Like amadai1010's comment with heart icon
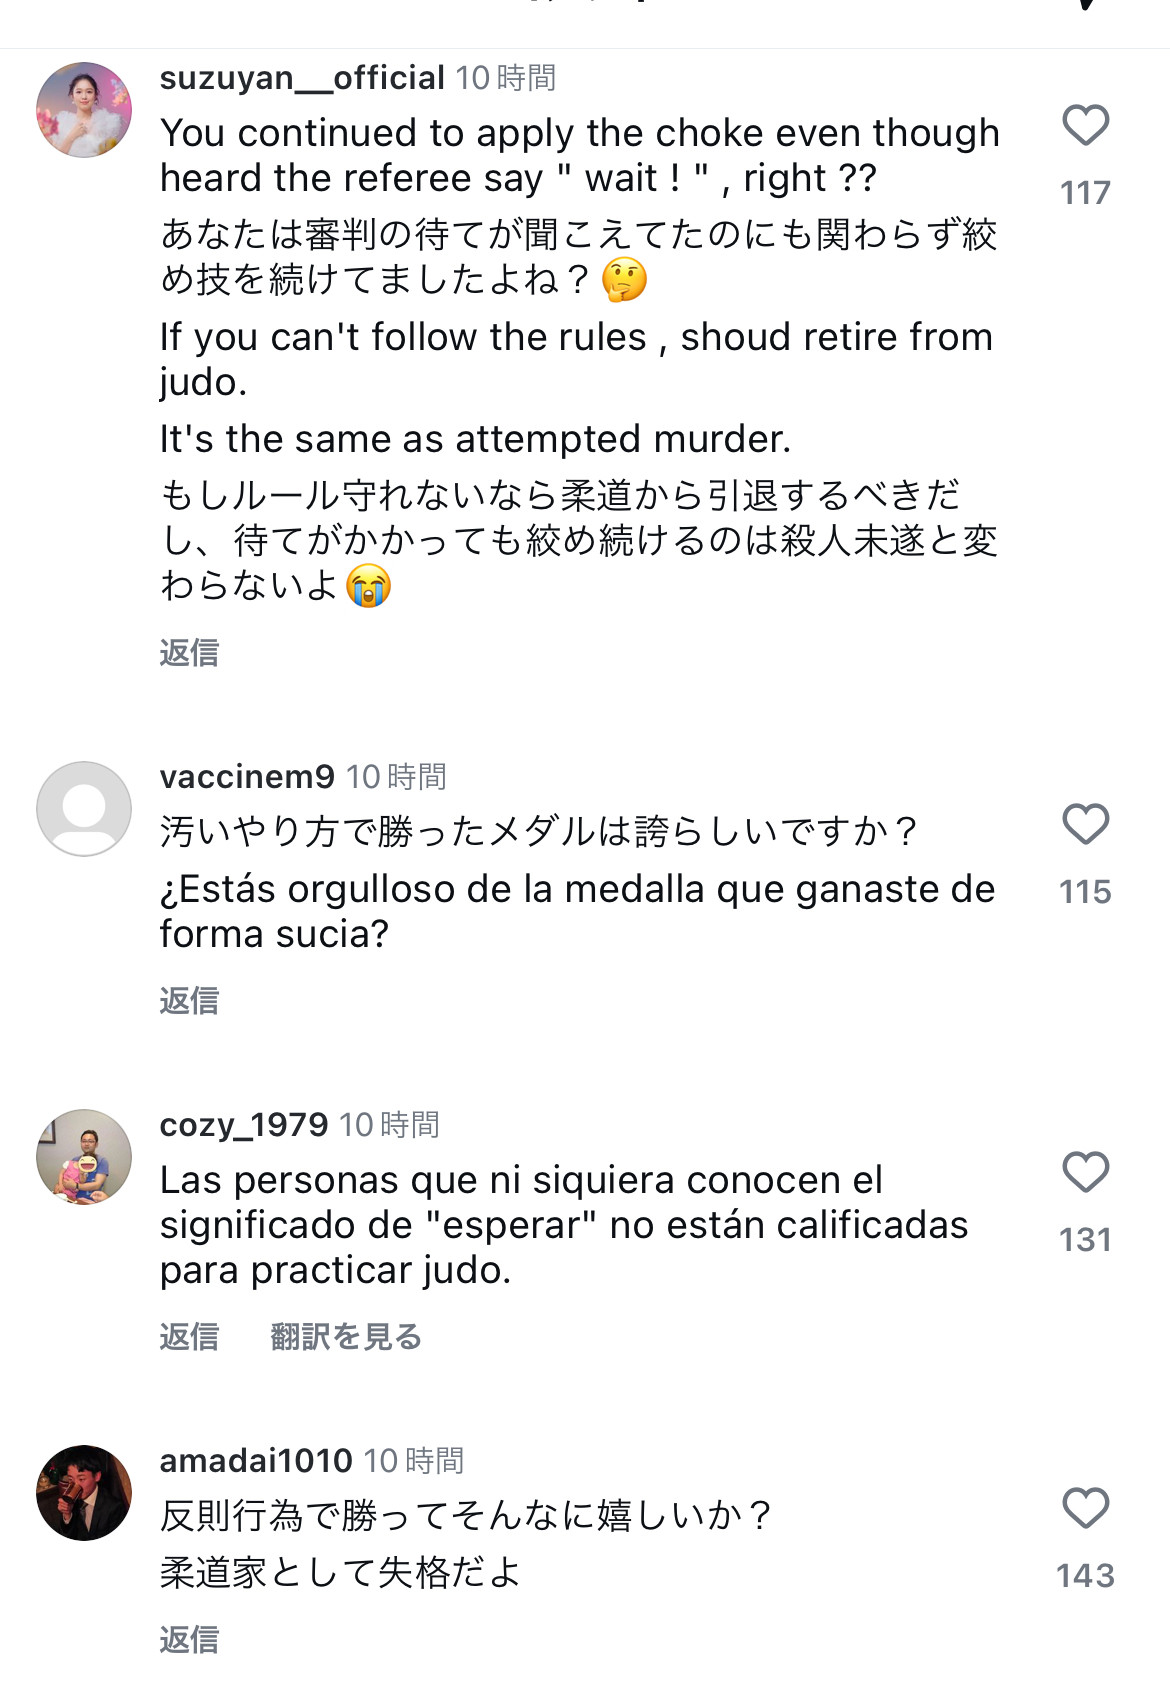 [x=1085, y=1509]
